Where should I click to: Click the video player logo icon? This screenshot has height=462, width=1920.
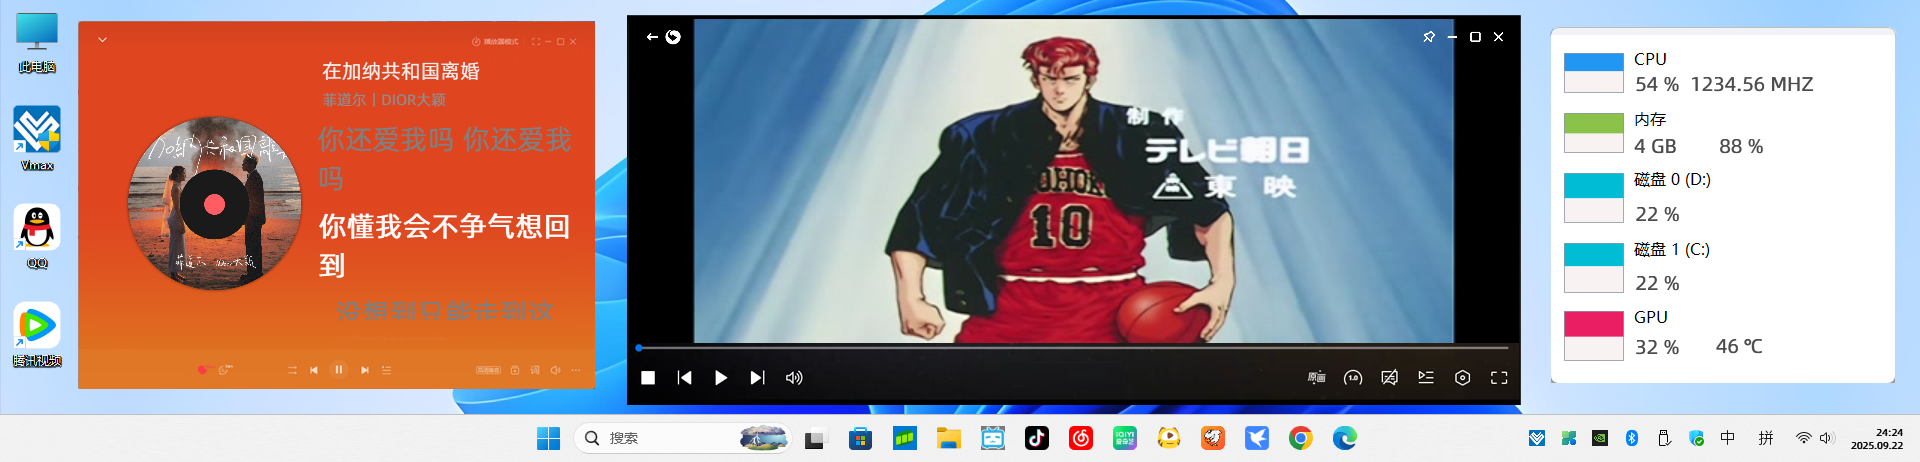[673, 37]
